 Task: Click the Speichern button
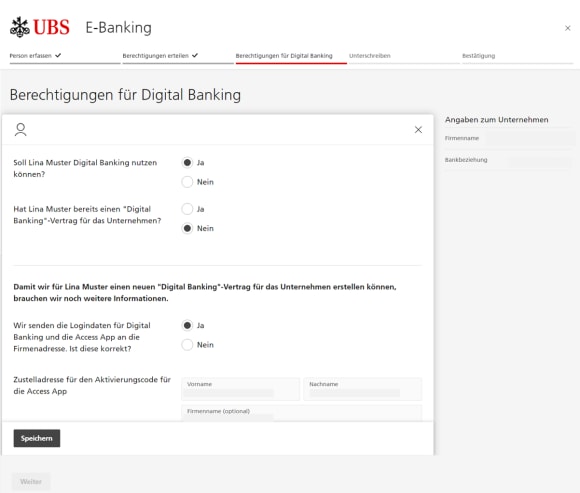click(37, 438)
